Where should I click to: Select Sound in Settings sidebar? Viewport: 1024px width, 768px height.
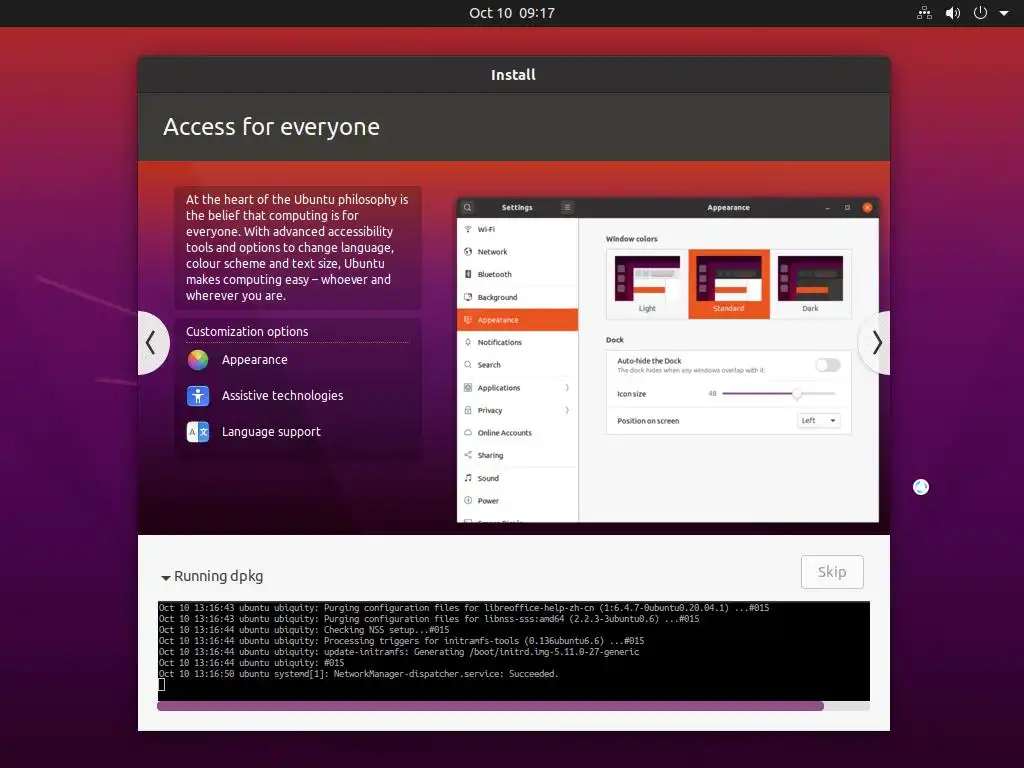point(517,478)
